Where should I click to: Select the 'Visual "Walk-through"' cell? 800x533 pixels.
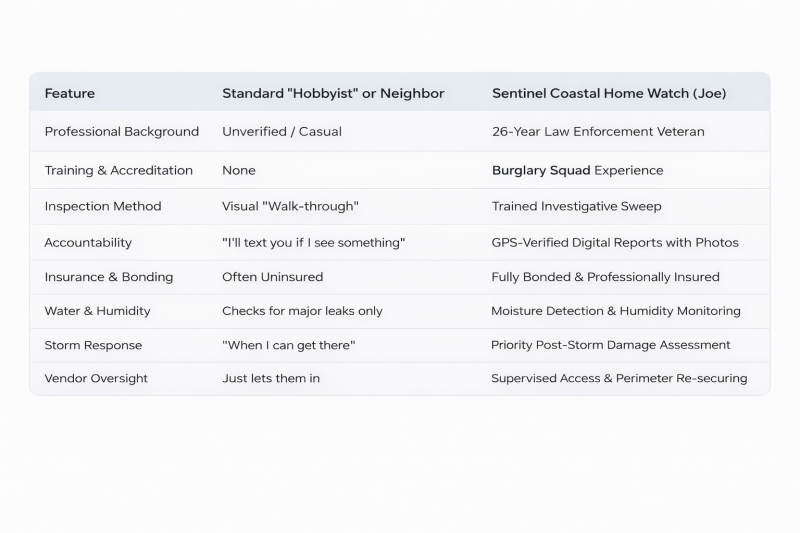290,206
